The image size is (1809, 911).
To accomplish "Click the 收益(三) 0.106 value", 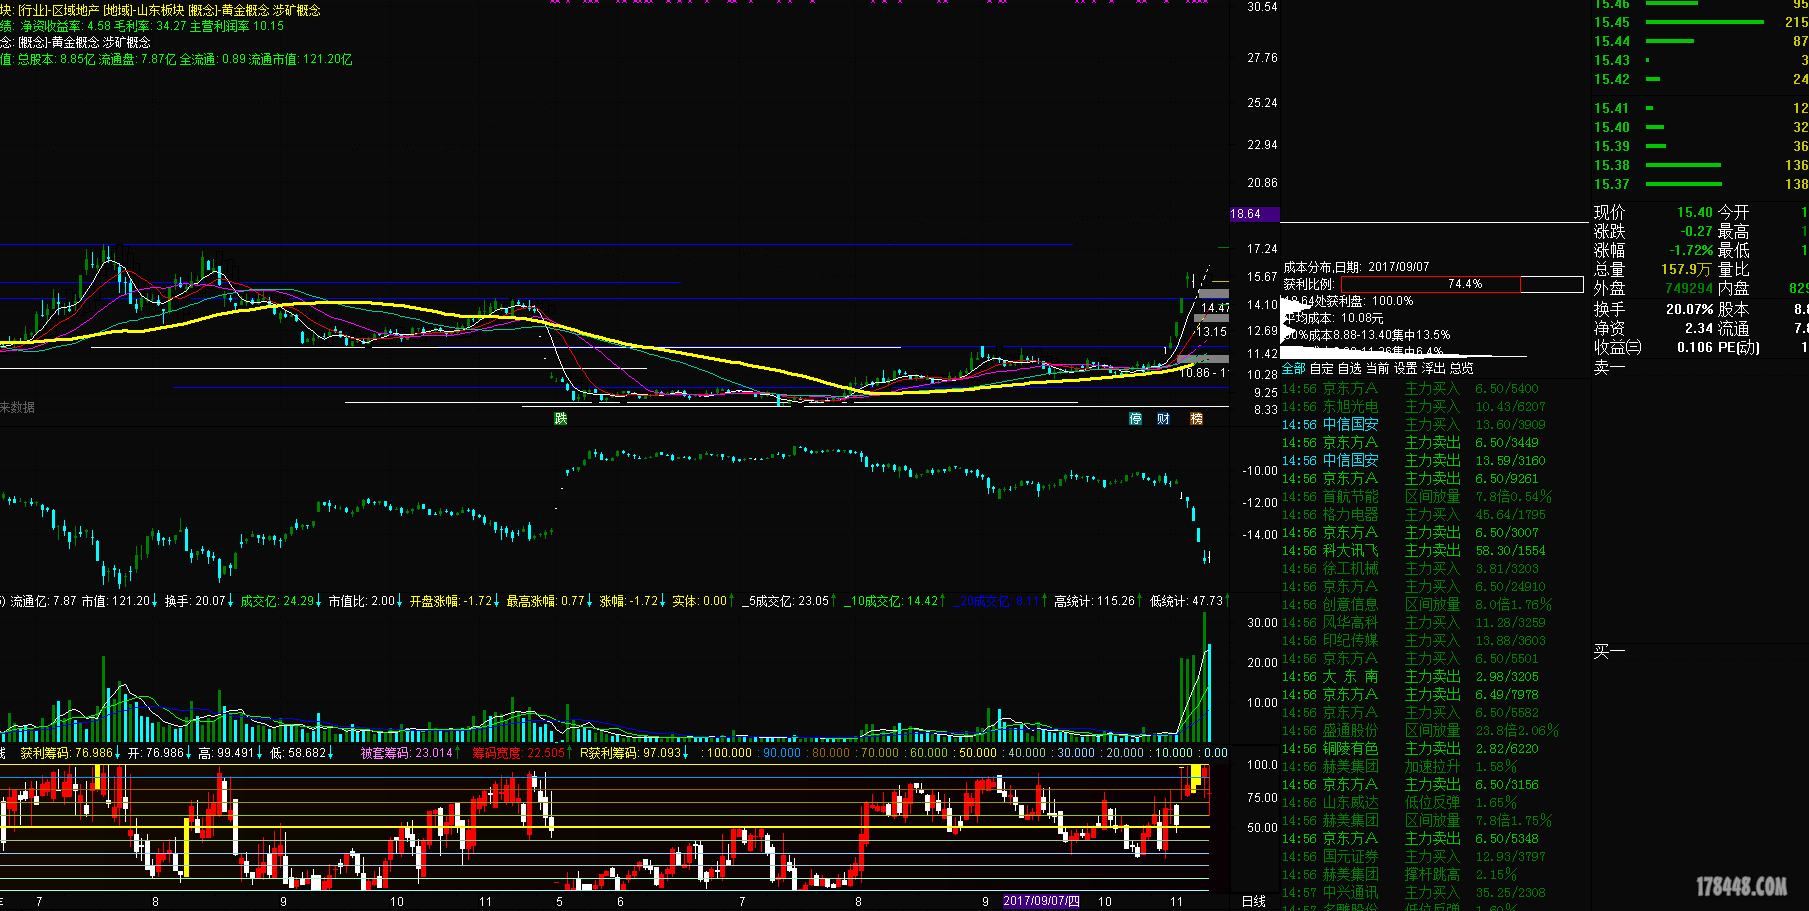I will tap(1695, 347).
